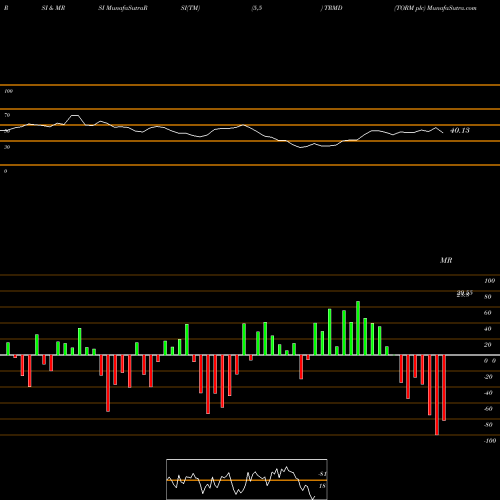500x500 pixels.
Task: Open the mini RSI overview chart thumbnail
Action: 247,479
